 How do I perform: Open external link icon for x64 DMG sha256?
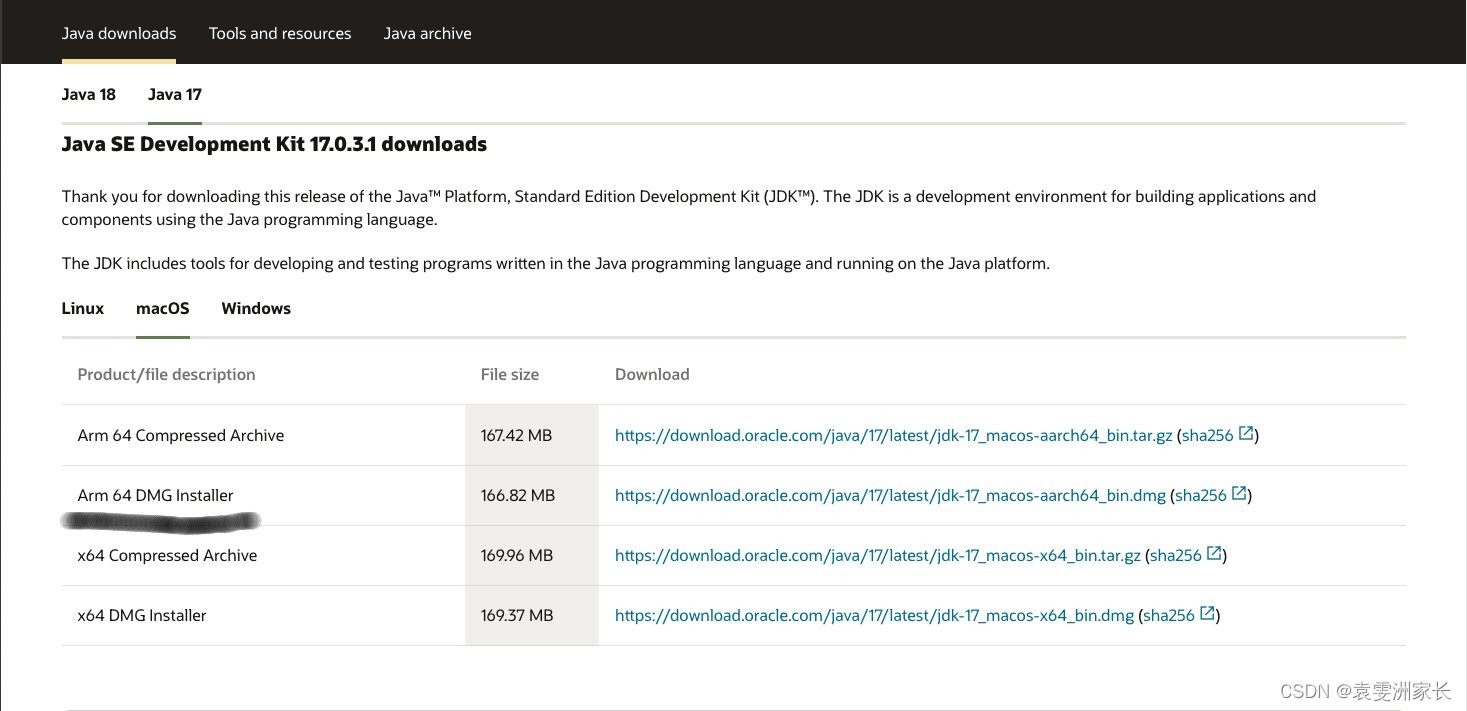[1207, 614]
